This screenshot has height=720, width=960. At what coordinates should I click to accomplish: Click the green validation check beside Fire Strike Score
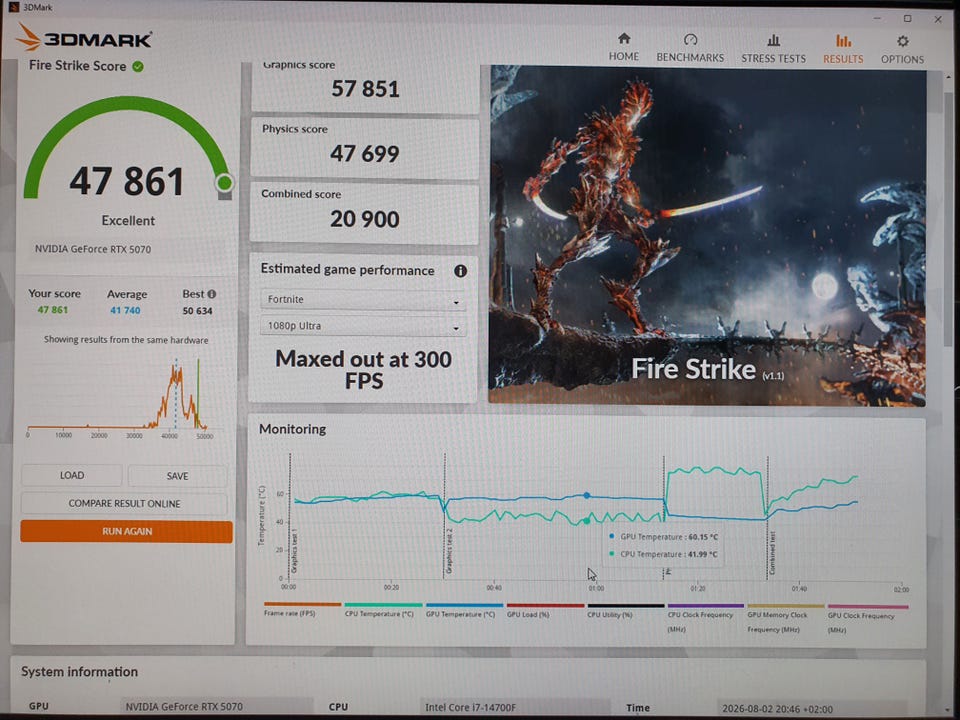tap(138, 66)
